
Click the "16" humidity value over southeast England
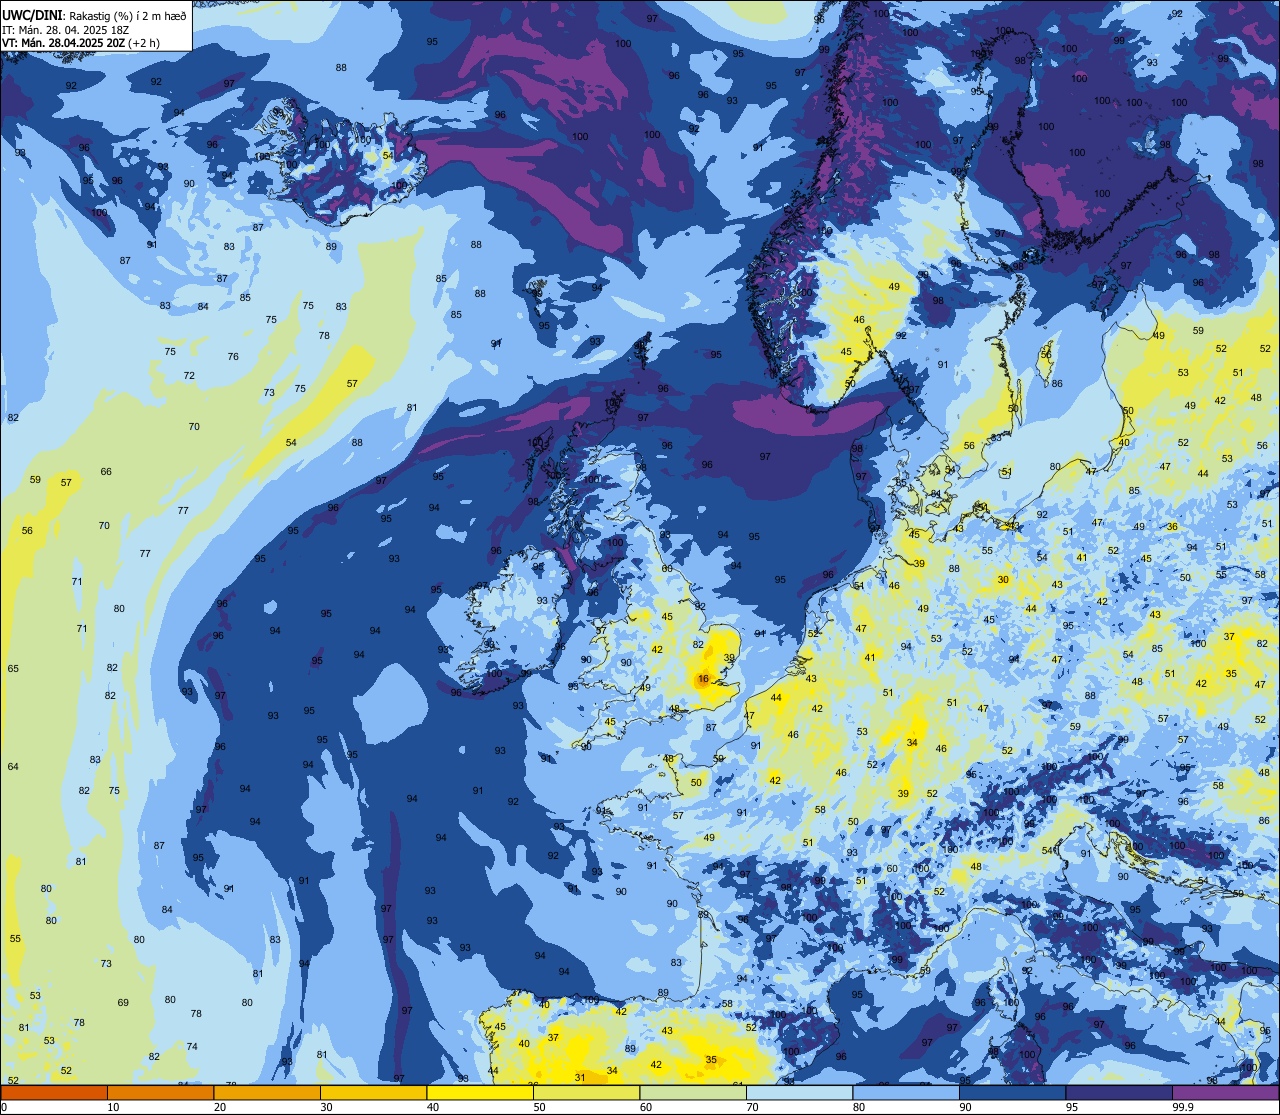coord(704,679)
